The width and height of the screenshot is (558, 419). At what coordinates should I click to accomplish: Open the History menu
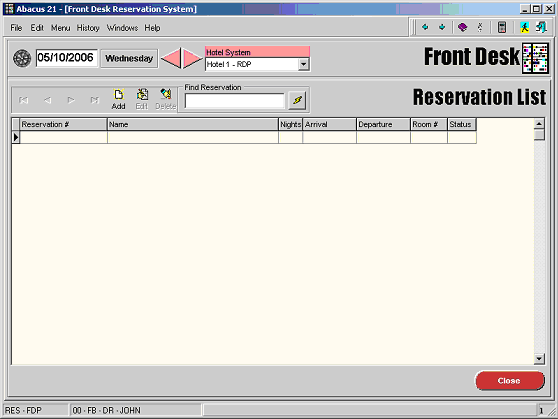[x=88, y=28]
